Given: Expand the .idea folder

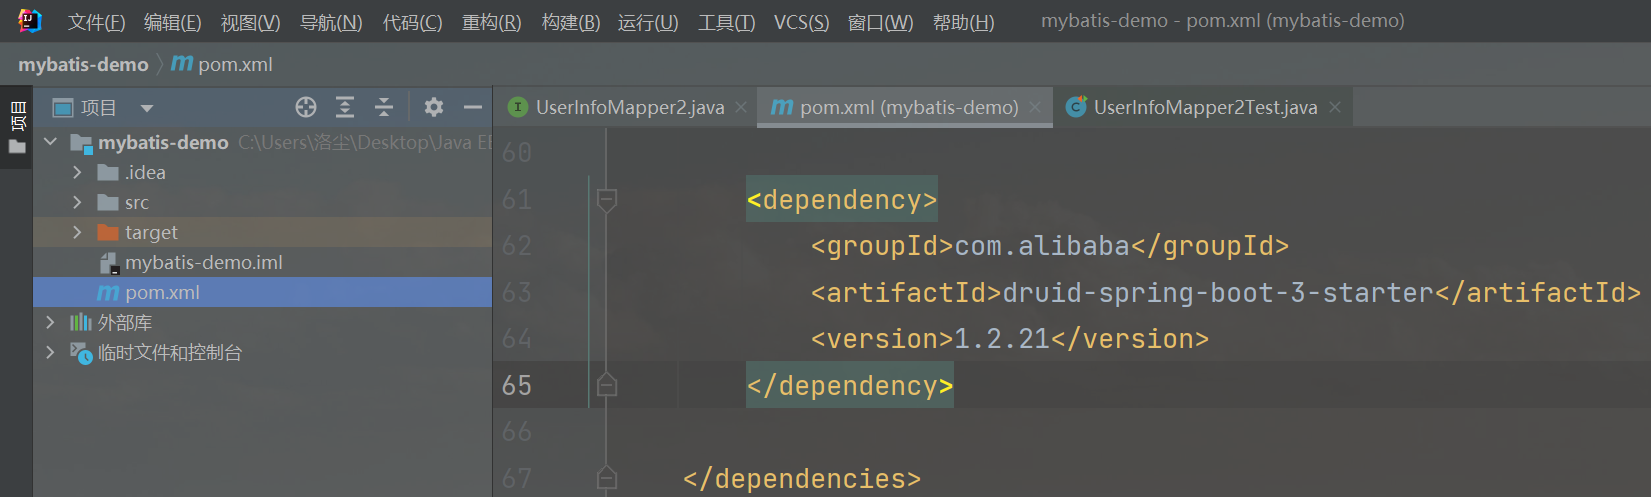Looking at the screenshot, I should 77,172.
